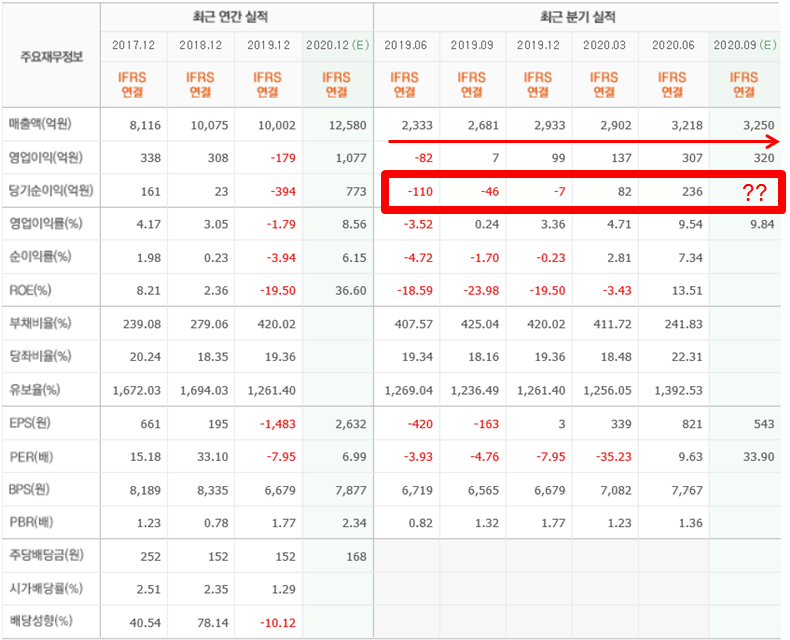Click the -10.12 payout ratio value

(278, 623)
